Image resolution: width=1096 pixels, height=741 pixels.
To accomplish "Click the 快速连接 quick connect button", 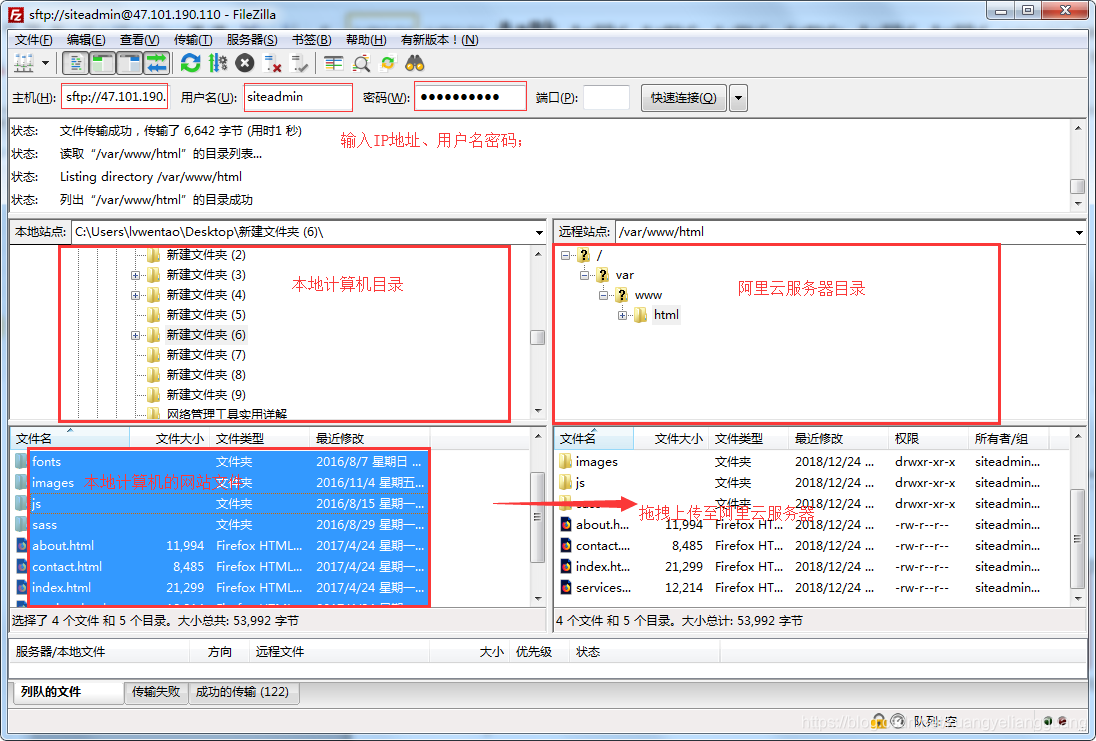I will tap(684, 98).
